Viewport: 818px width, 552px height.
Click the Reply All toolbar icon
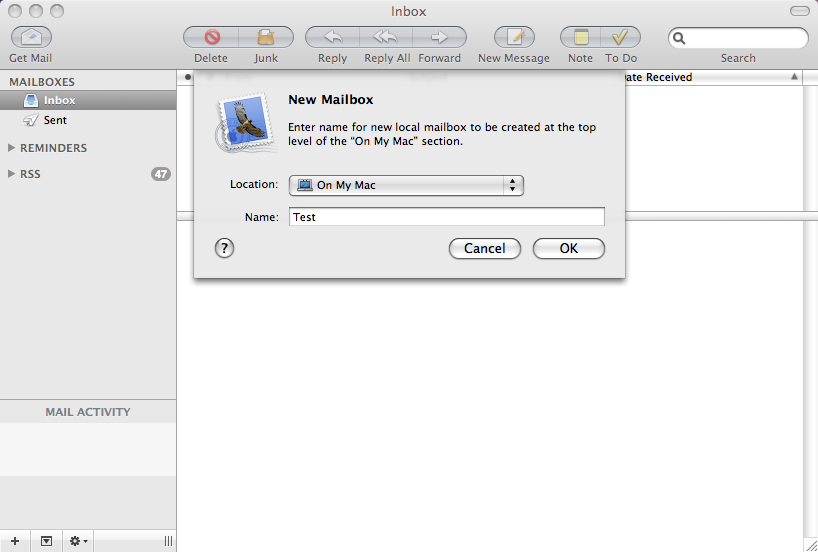[386, 37]
